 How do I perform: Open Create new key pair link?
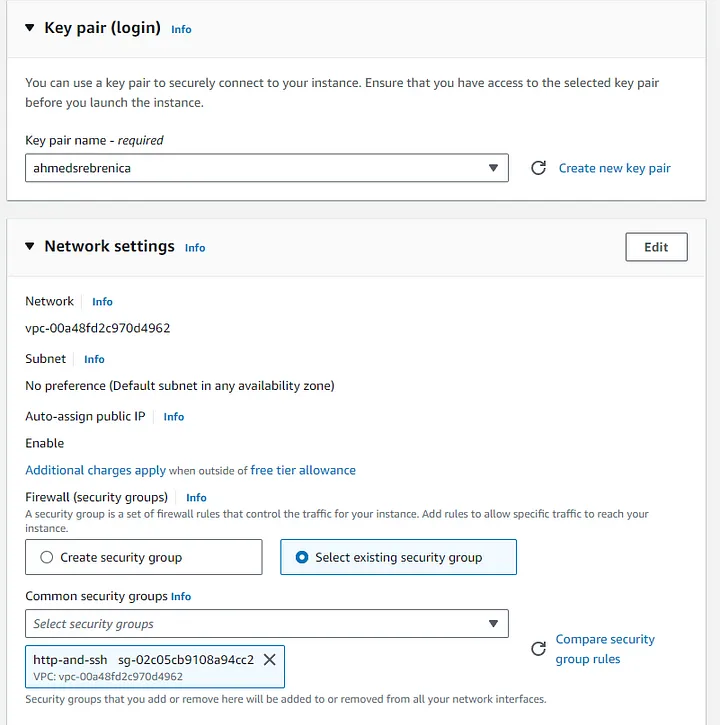coord(614,168)
